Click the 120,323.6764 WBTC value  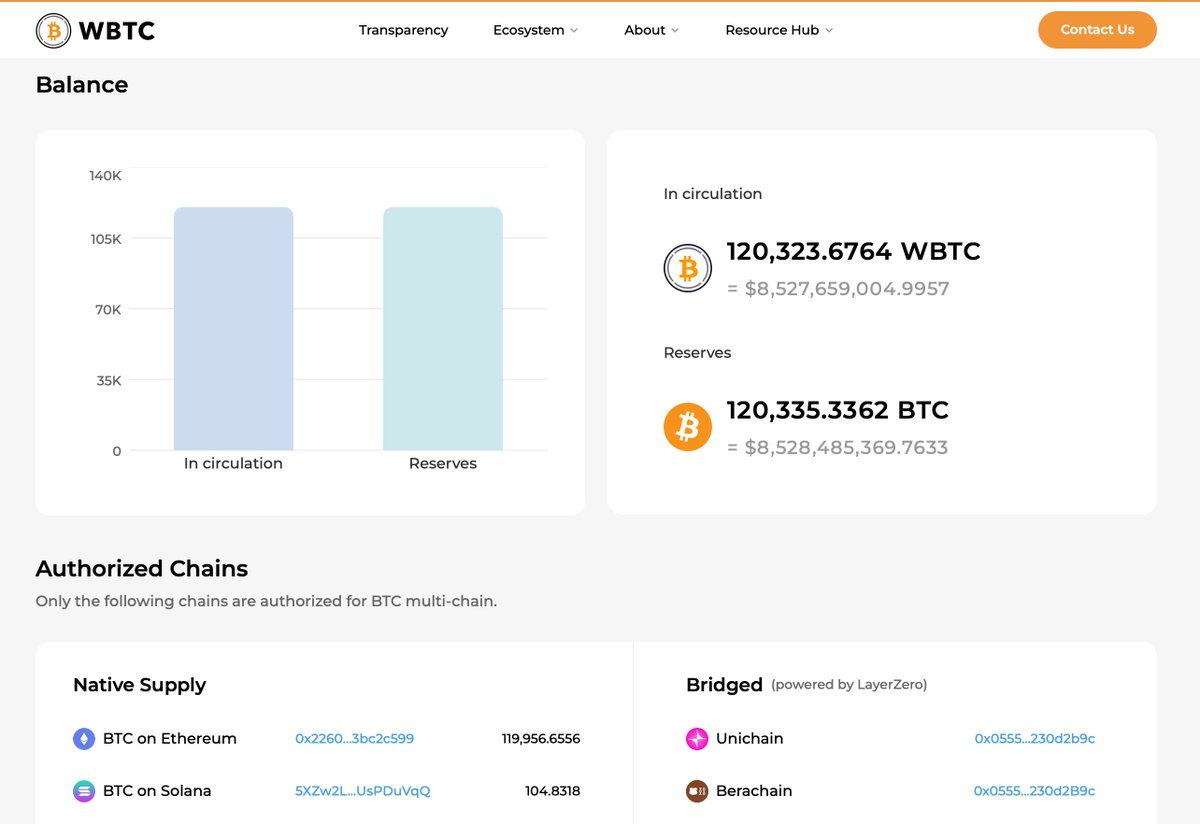(854, 251)
